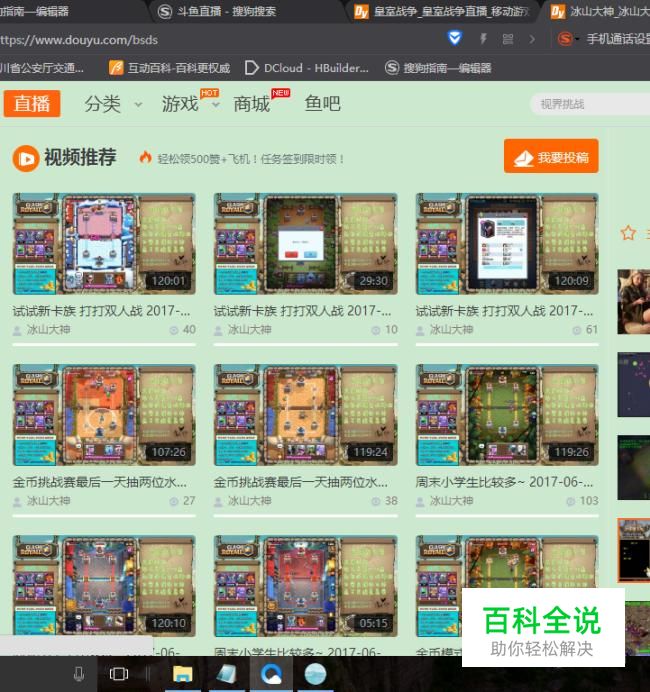Screen dimensions: 650x692
Task: Click the 视频推荐 play icon
Action: [26, 158]
